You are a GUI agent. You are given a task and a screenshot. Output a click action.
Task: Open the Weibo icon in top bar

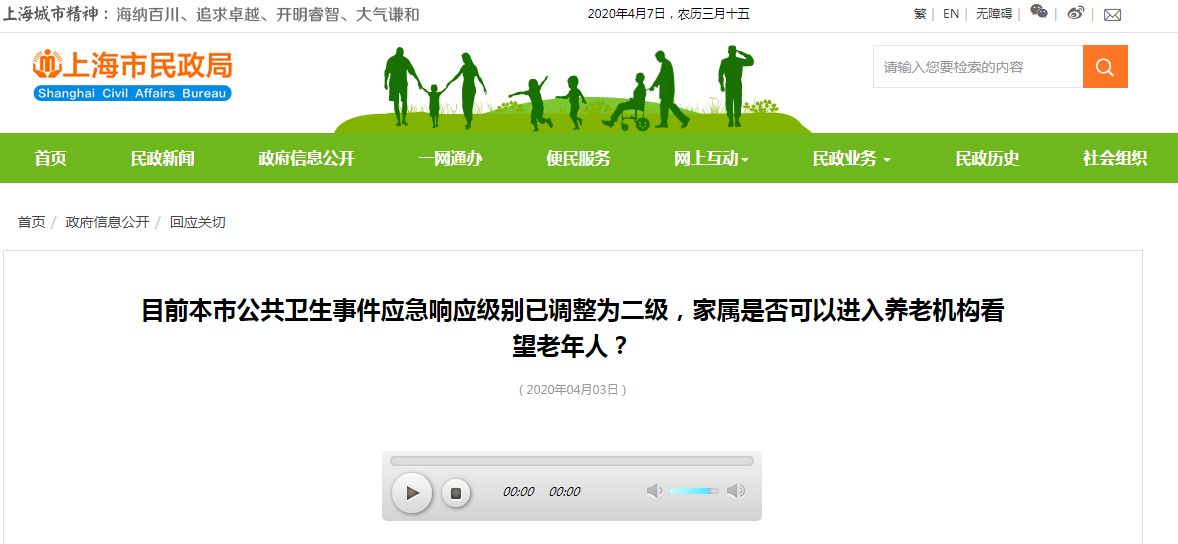click(1076, 13)
